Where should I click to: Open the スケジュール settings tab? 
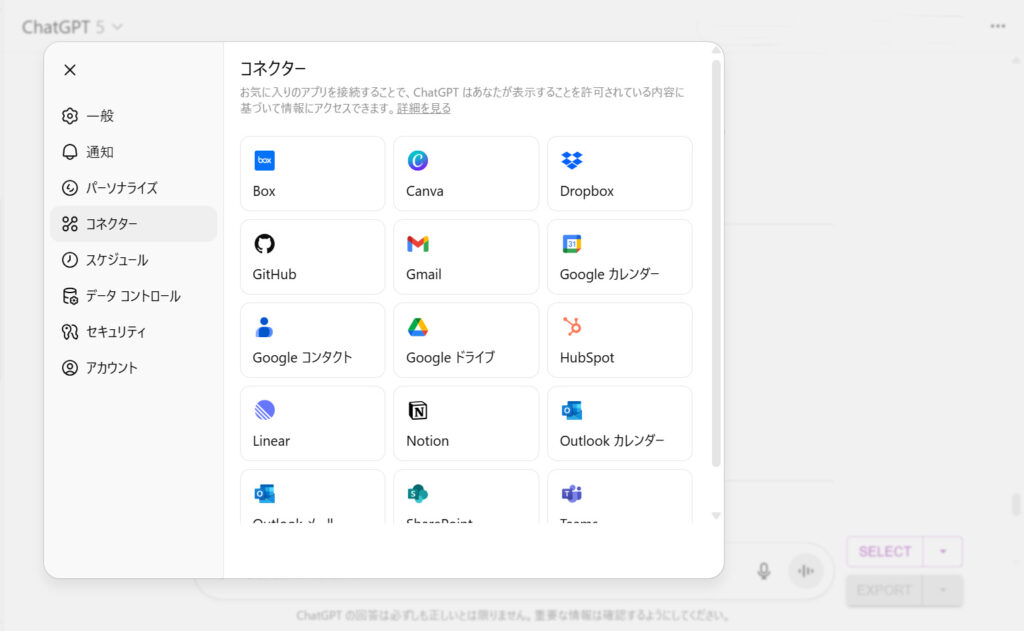click(x=134, y=260)
